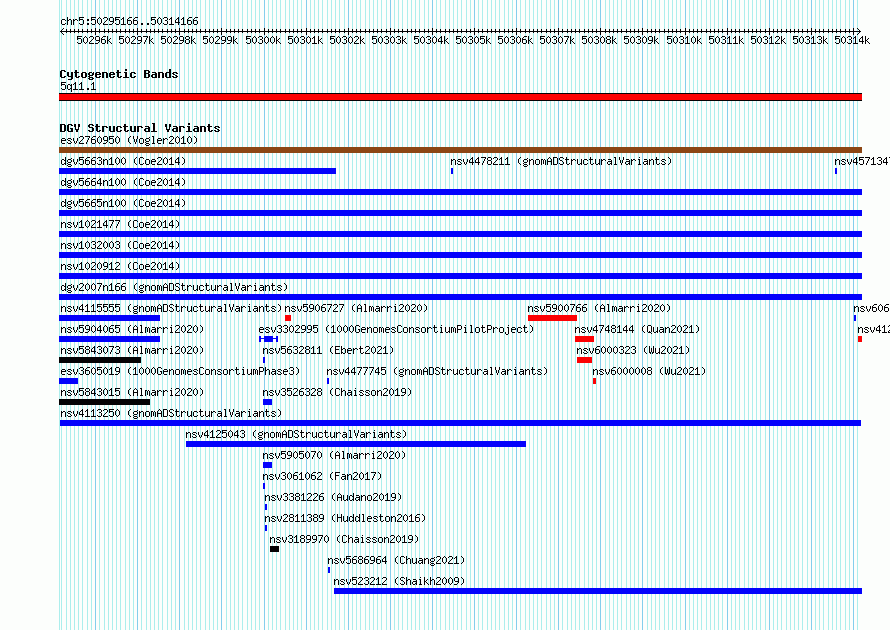The width and height of the screenshot is (890, 630).
Task: Select esv3302995 (1000GenomesConsortiumPilotProject) label
Action: (396, 329)
